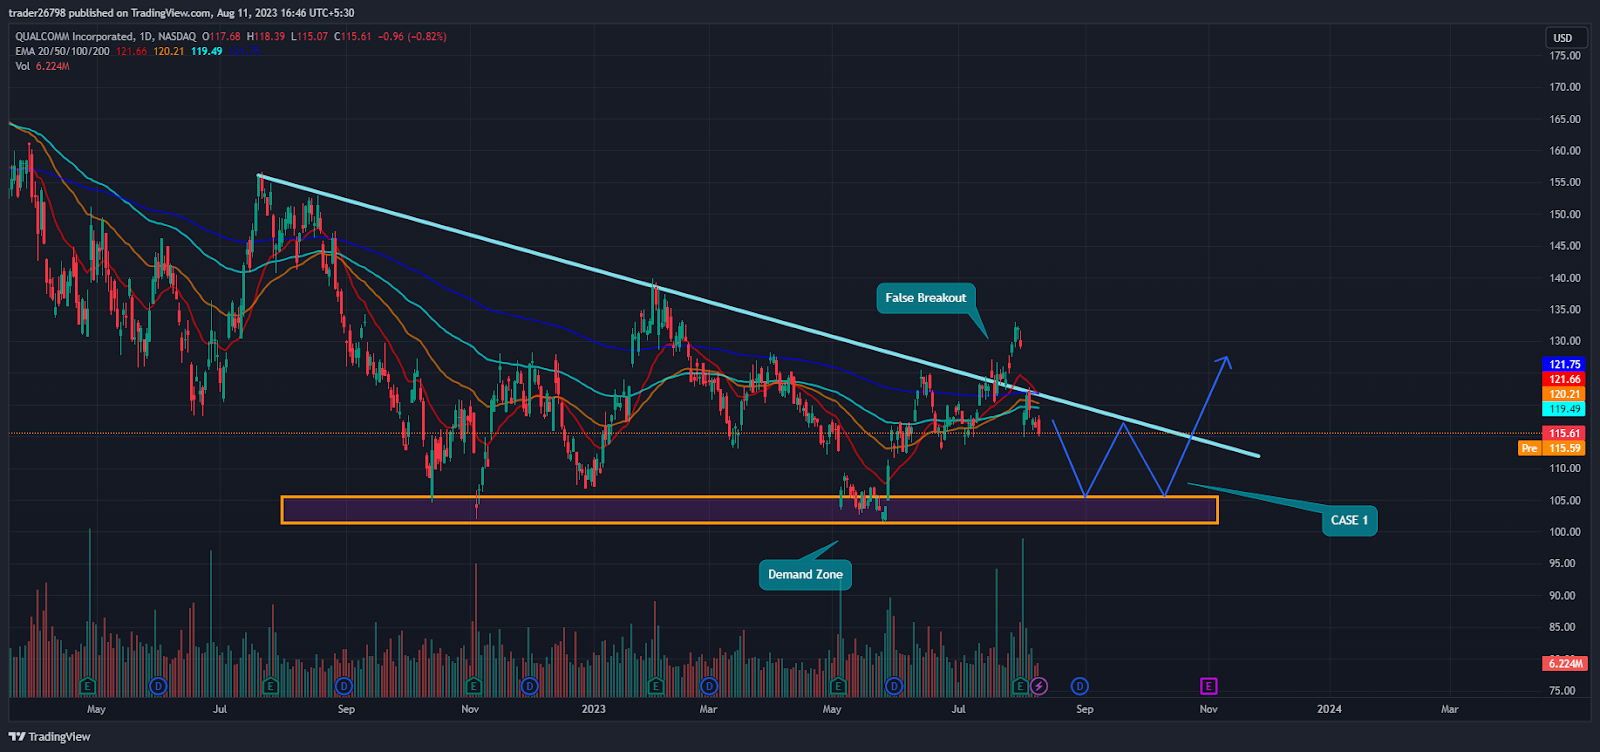Select the CASE 1 callout label
The height and width of the screenshot is (752, 1600).
1349,520
